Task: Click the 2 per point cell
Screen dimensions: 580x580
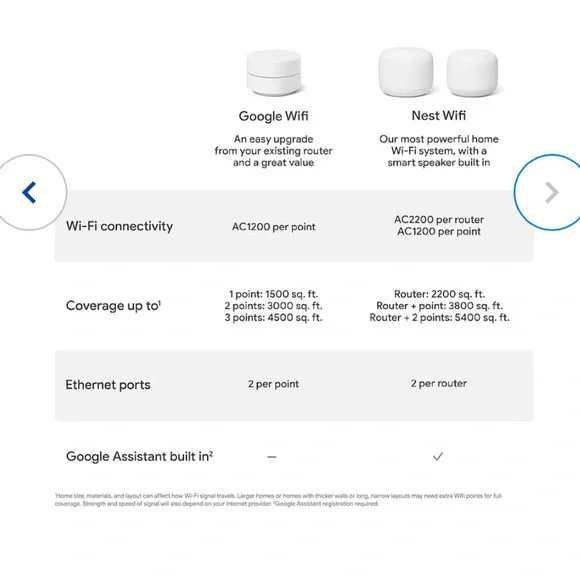Action: [273, 384]
